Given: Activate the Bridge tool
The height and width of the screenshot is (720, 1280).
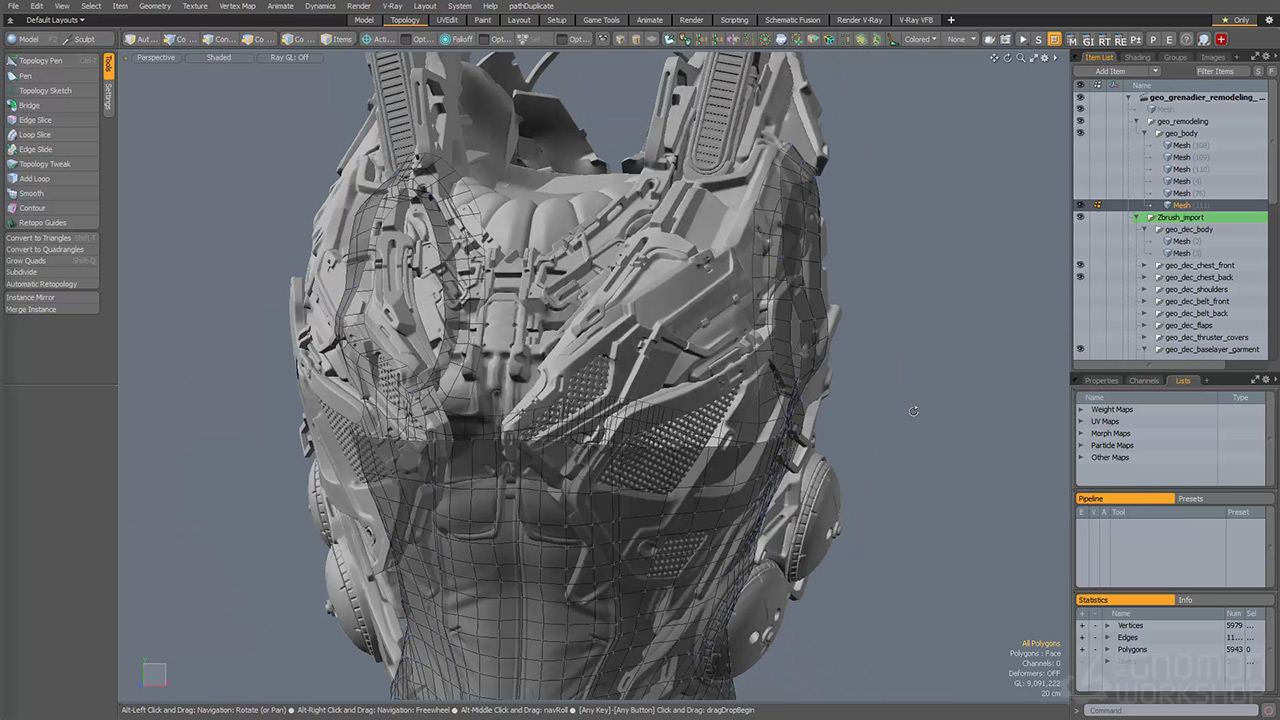Looking at the screenshot, I should 29,105.
